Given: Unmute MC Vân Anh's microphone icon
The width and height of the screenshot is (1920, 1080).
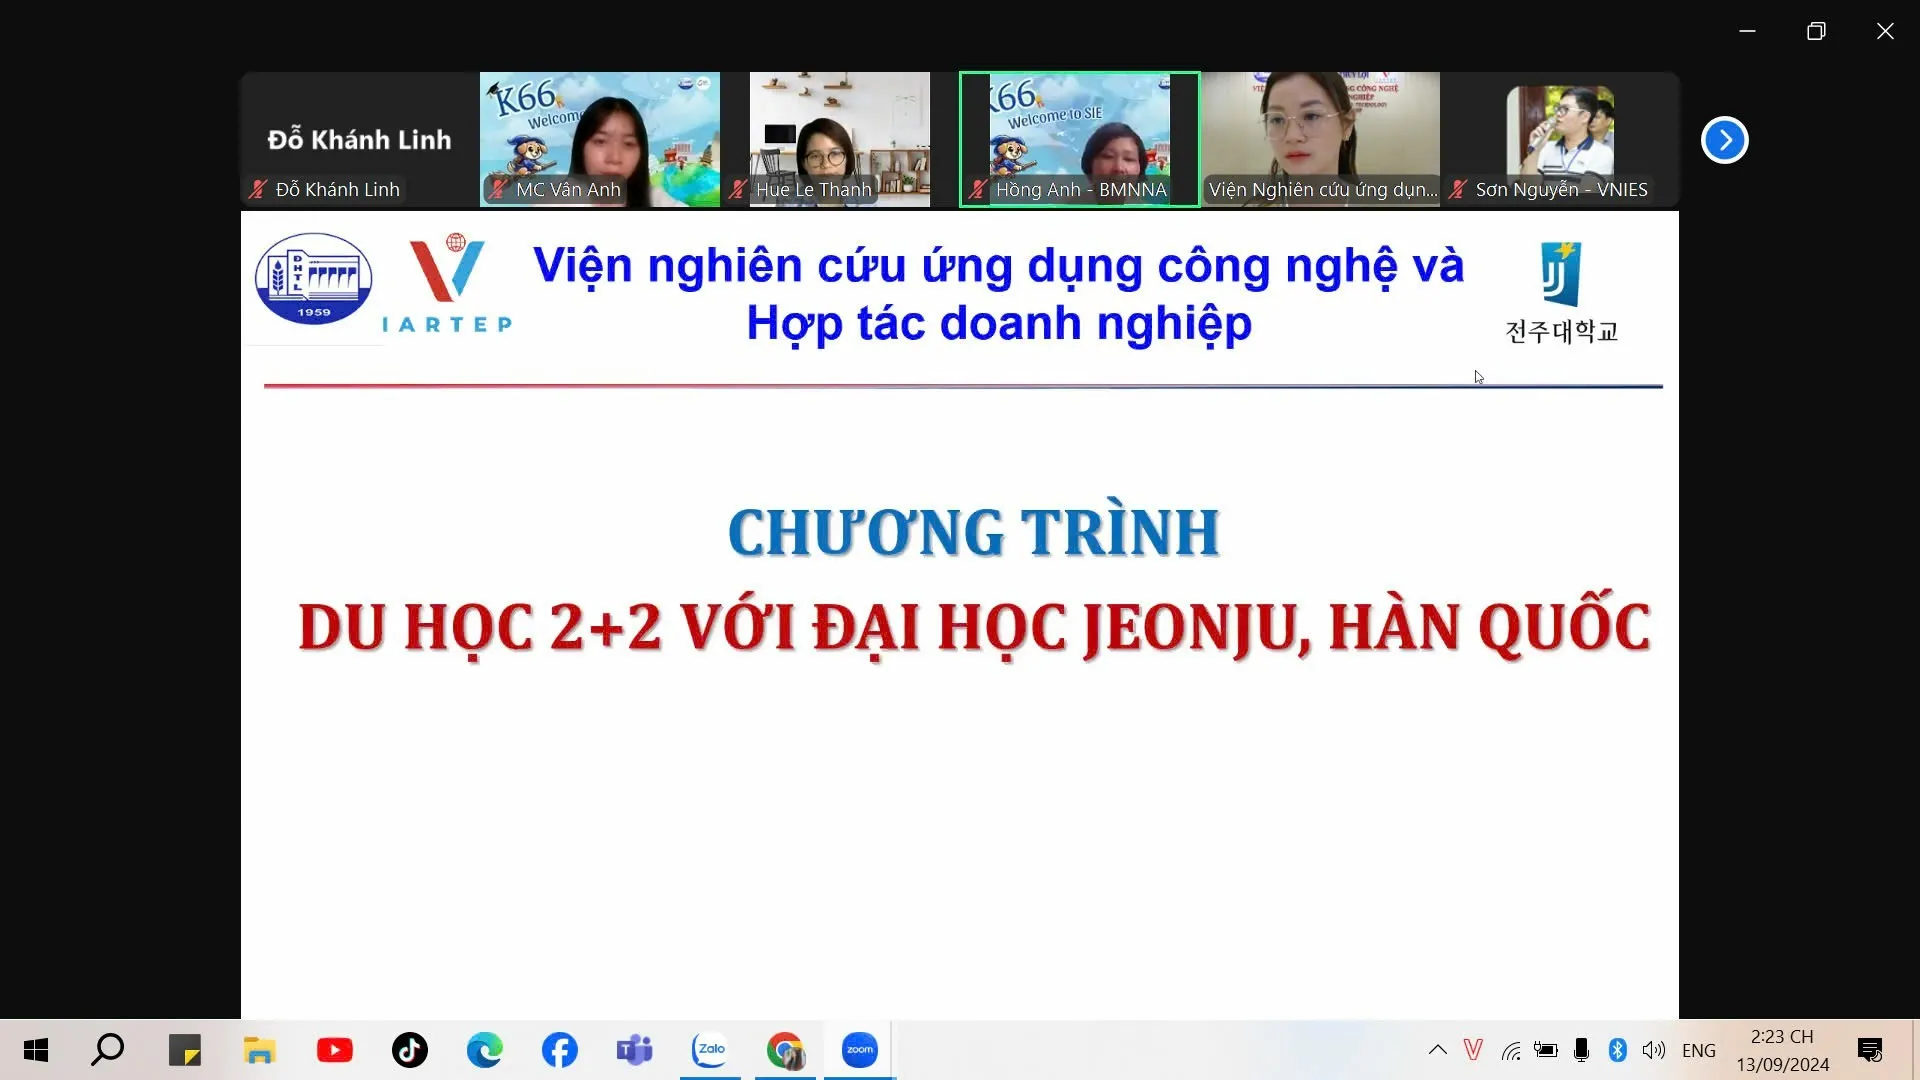Looking at the screenshot, I should point(497,189).
